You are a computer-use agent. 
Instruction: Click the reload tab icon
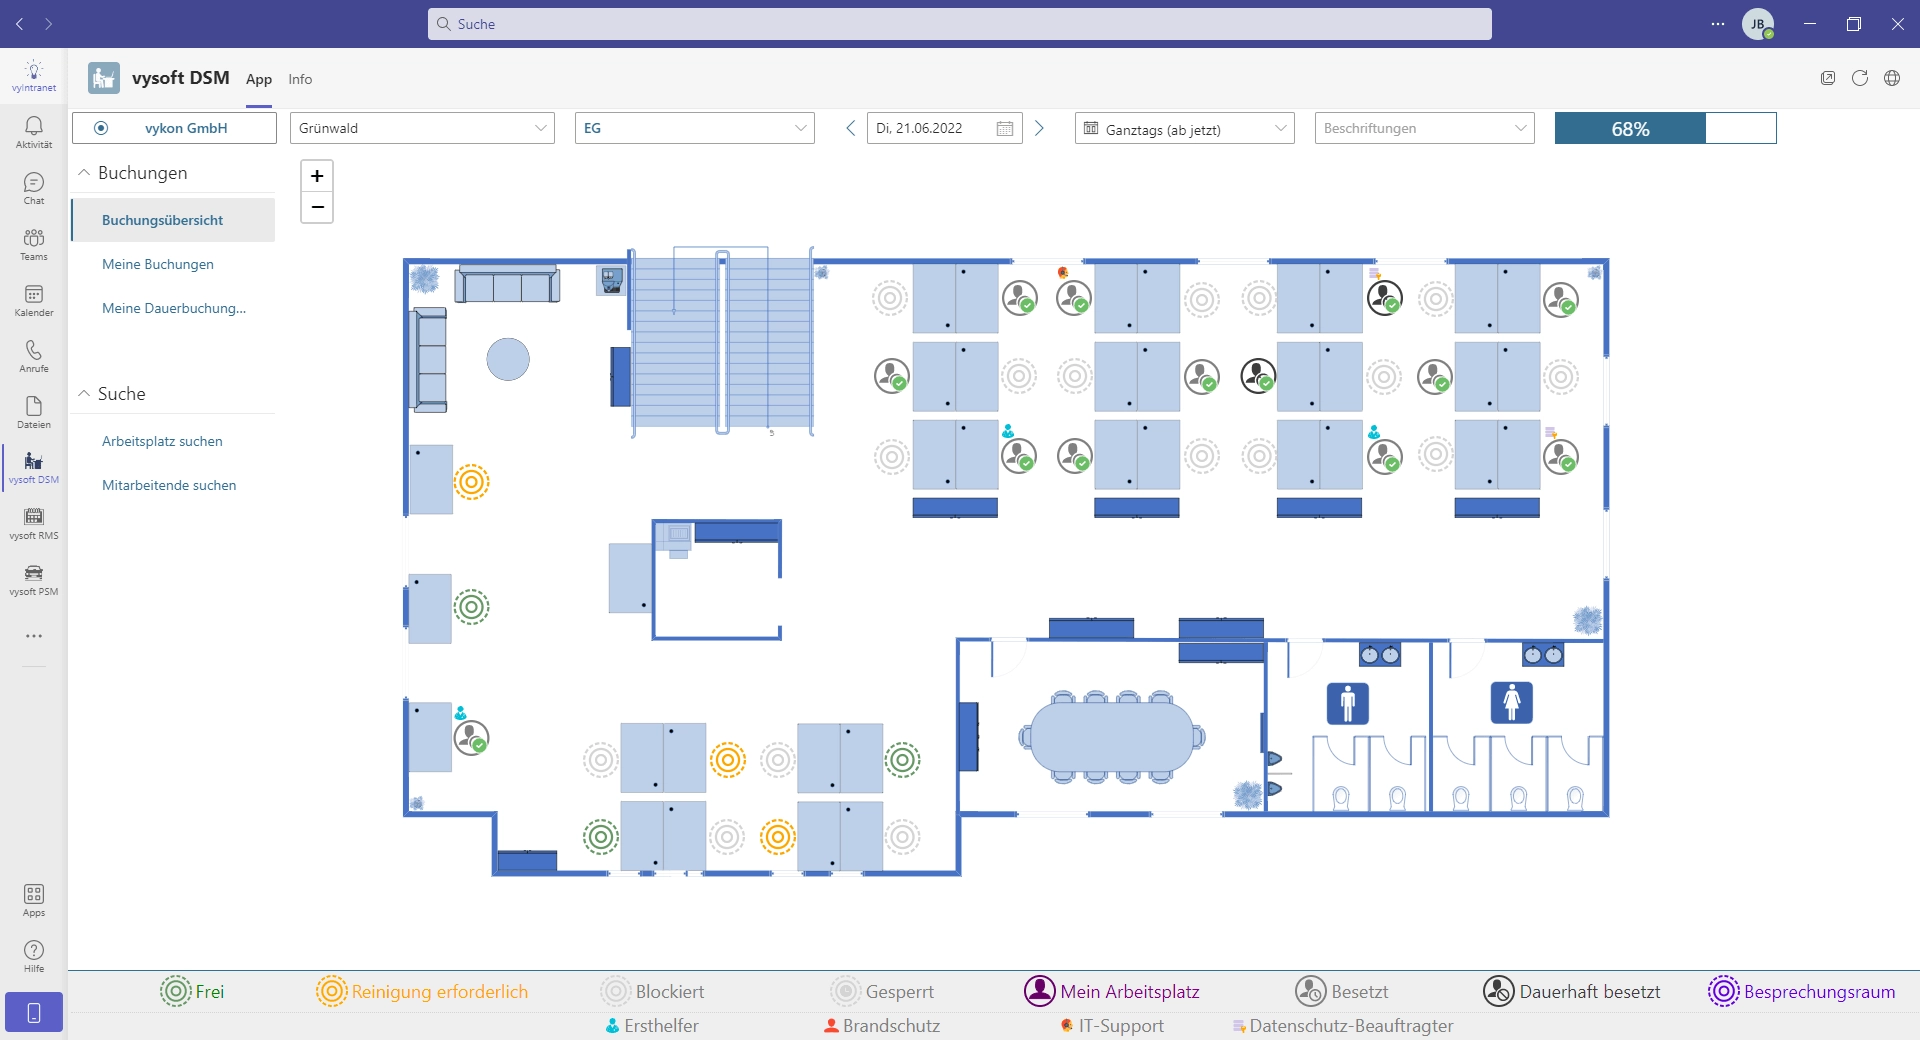(x=1860, y=78)
